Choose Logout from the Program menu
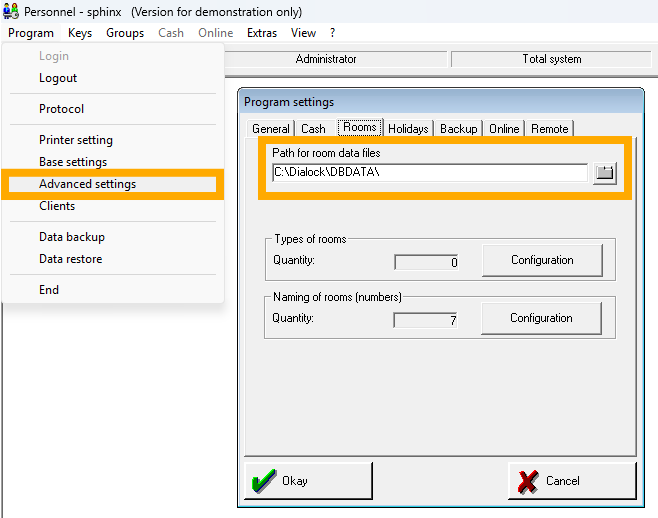The image size is (658, 518). click(58, 78)
